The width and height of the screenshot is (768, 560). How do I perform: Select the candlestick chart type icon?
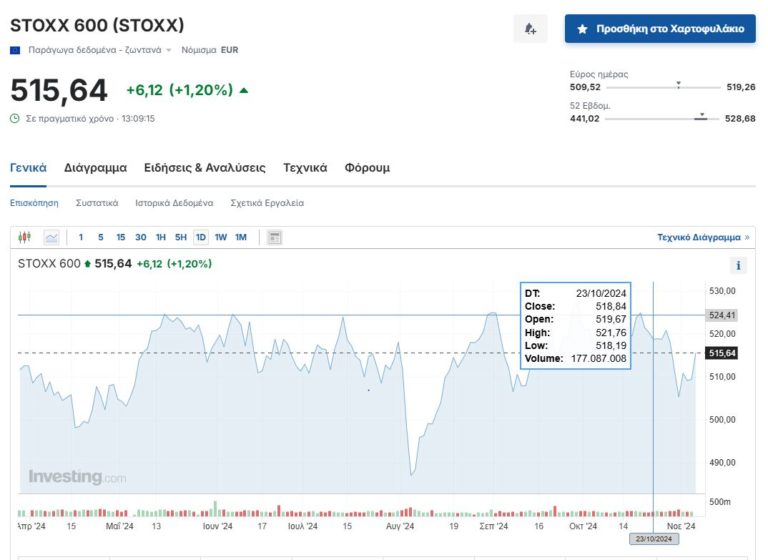(26, 237)
